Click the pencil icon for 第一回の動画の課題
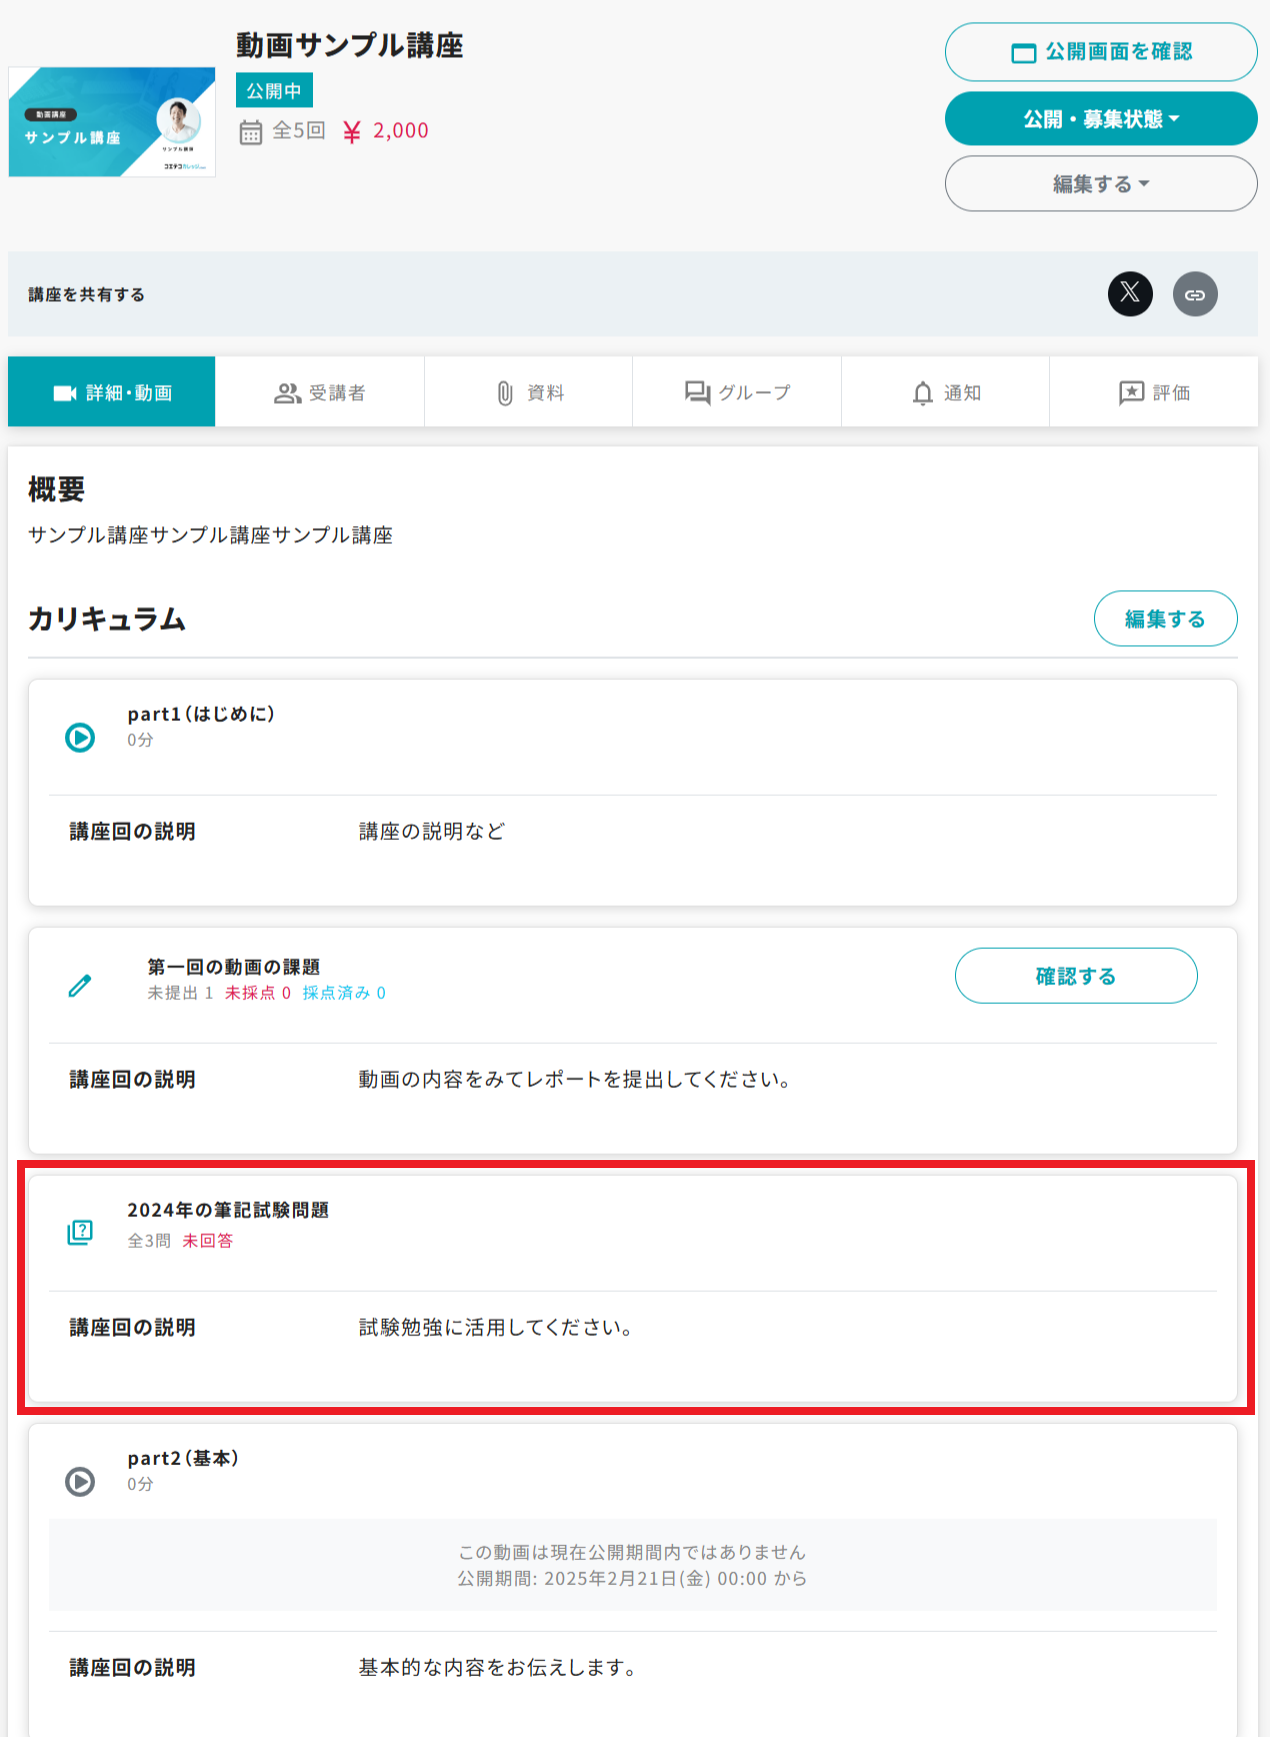 (80, 986)
